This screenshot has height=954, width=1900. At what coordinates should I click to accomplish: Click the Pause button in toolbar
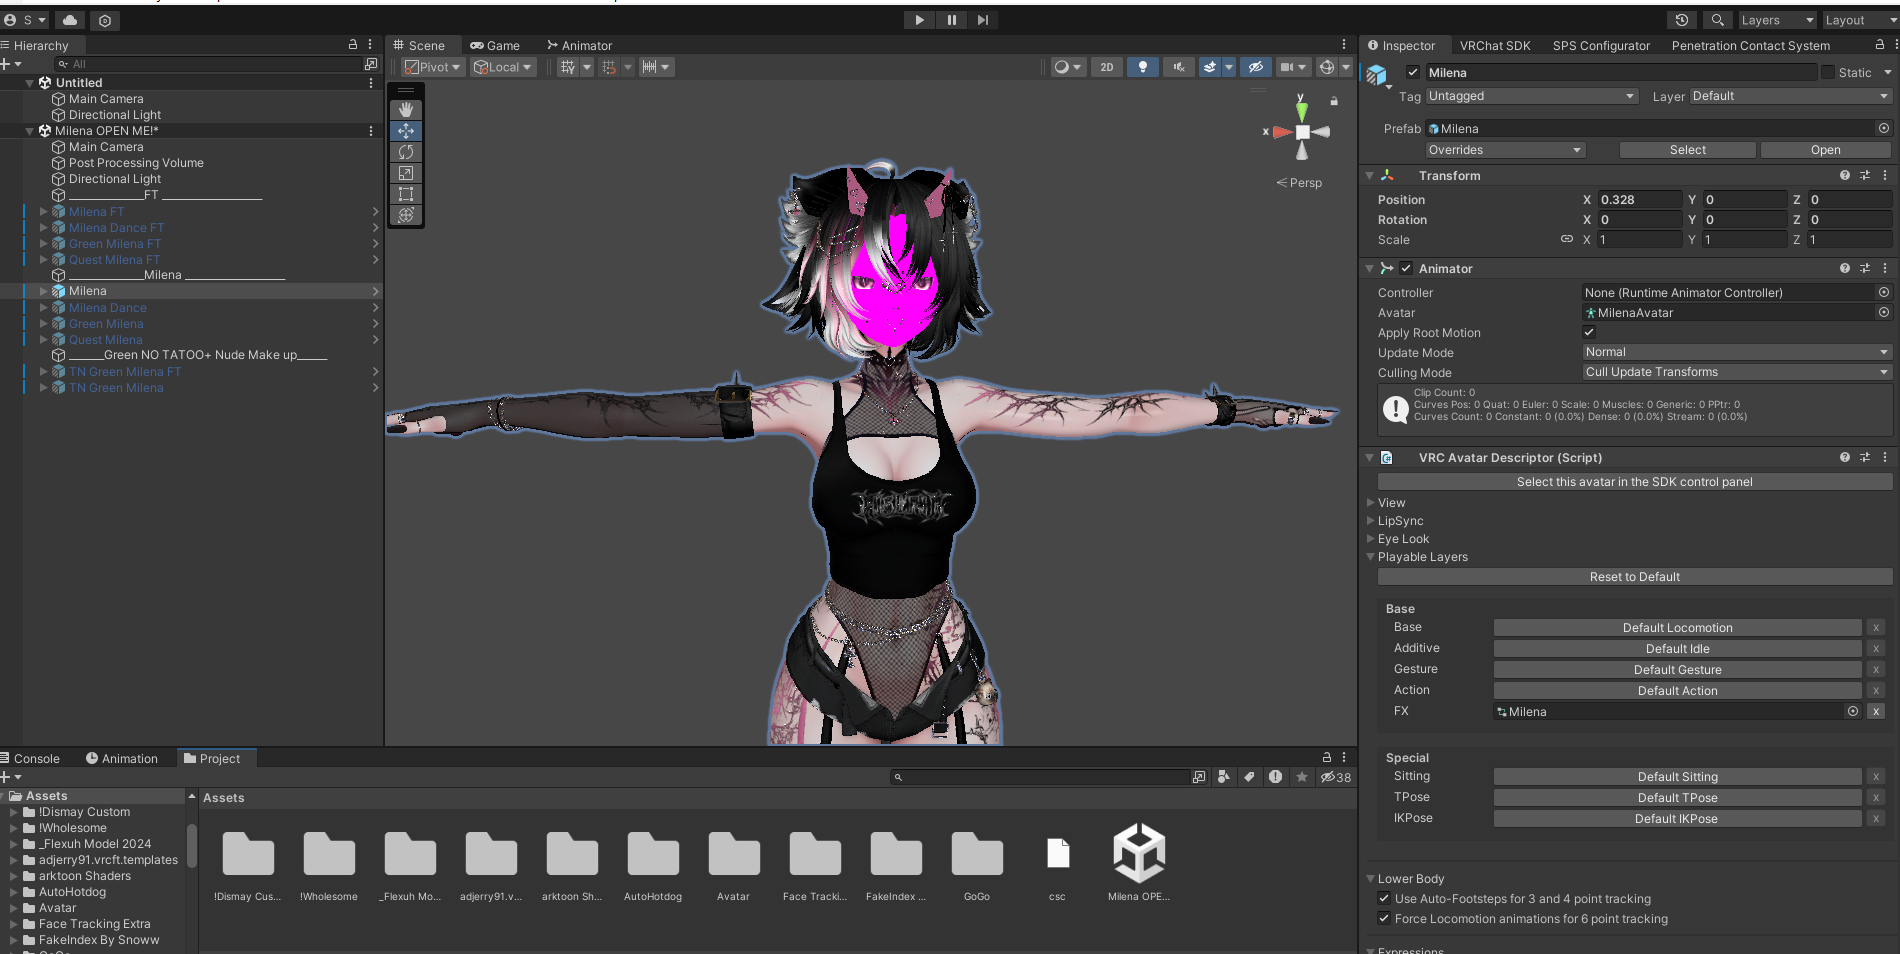click(x=951, y=20)
